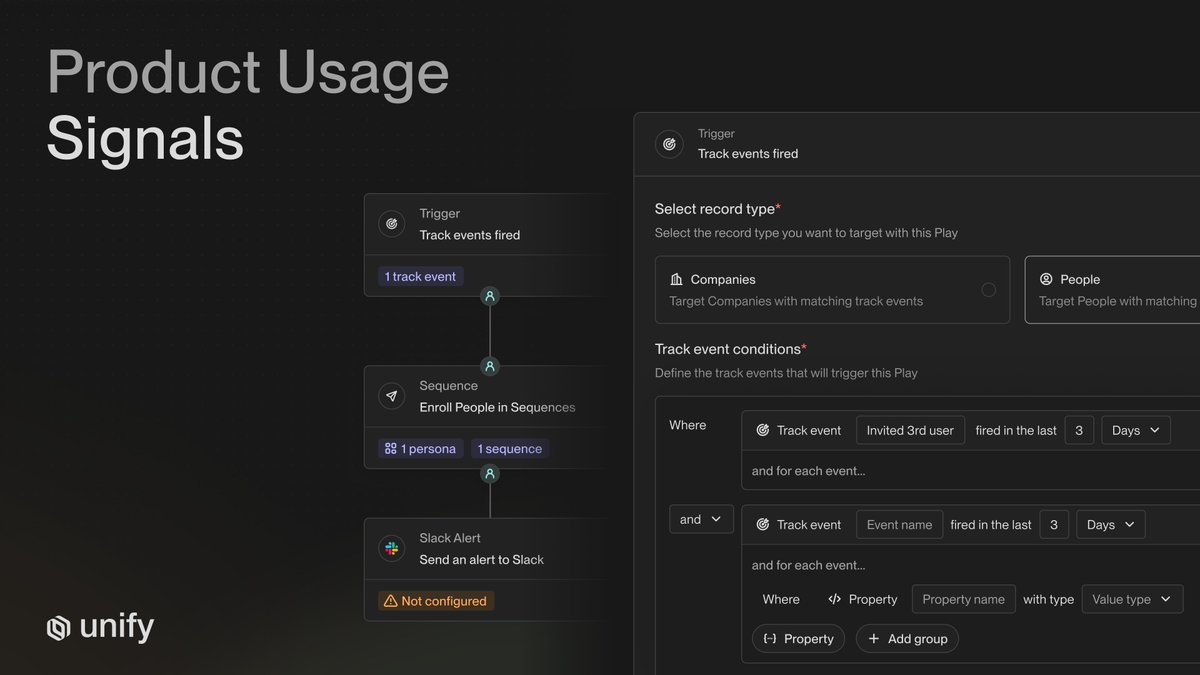
Task: Click the person connector icon below Sequence node
Action: 490,474
